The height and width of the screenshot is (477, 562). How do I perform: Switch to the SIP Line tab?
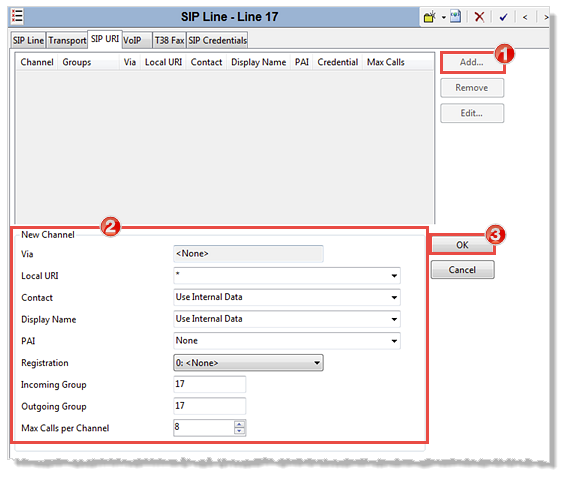click(x=28, y=40)
